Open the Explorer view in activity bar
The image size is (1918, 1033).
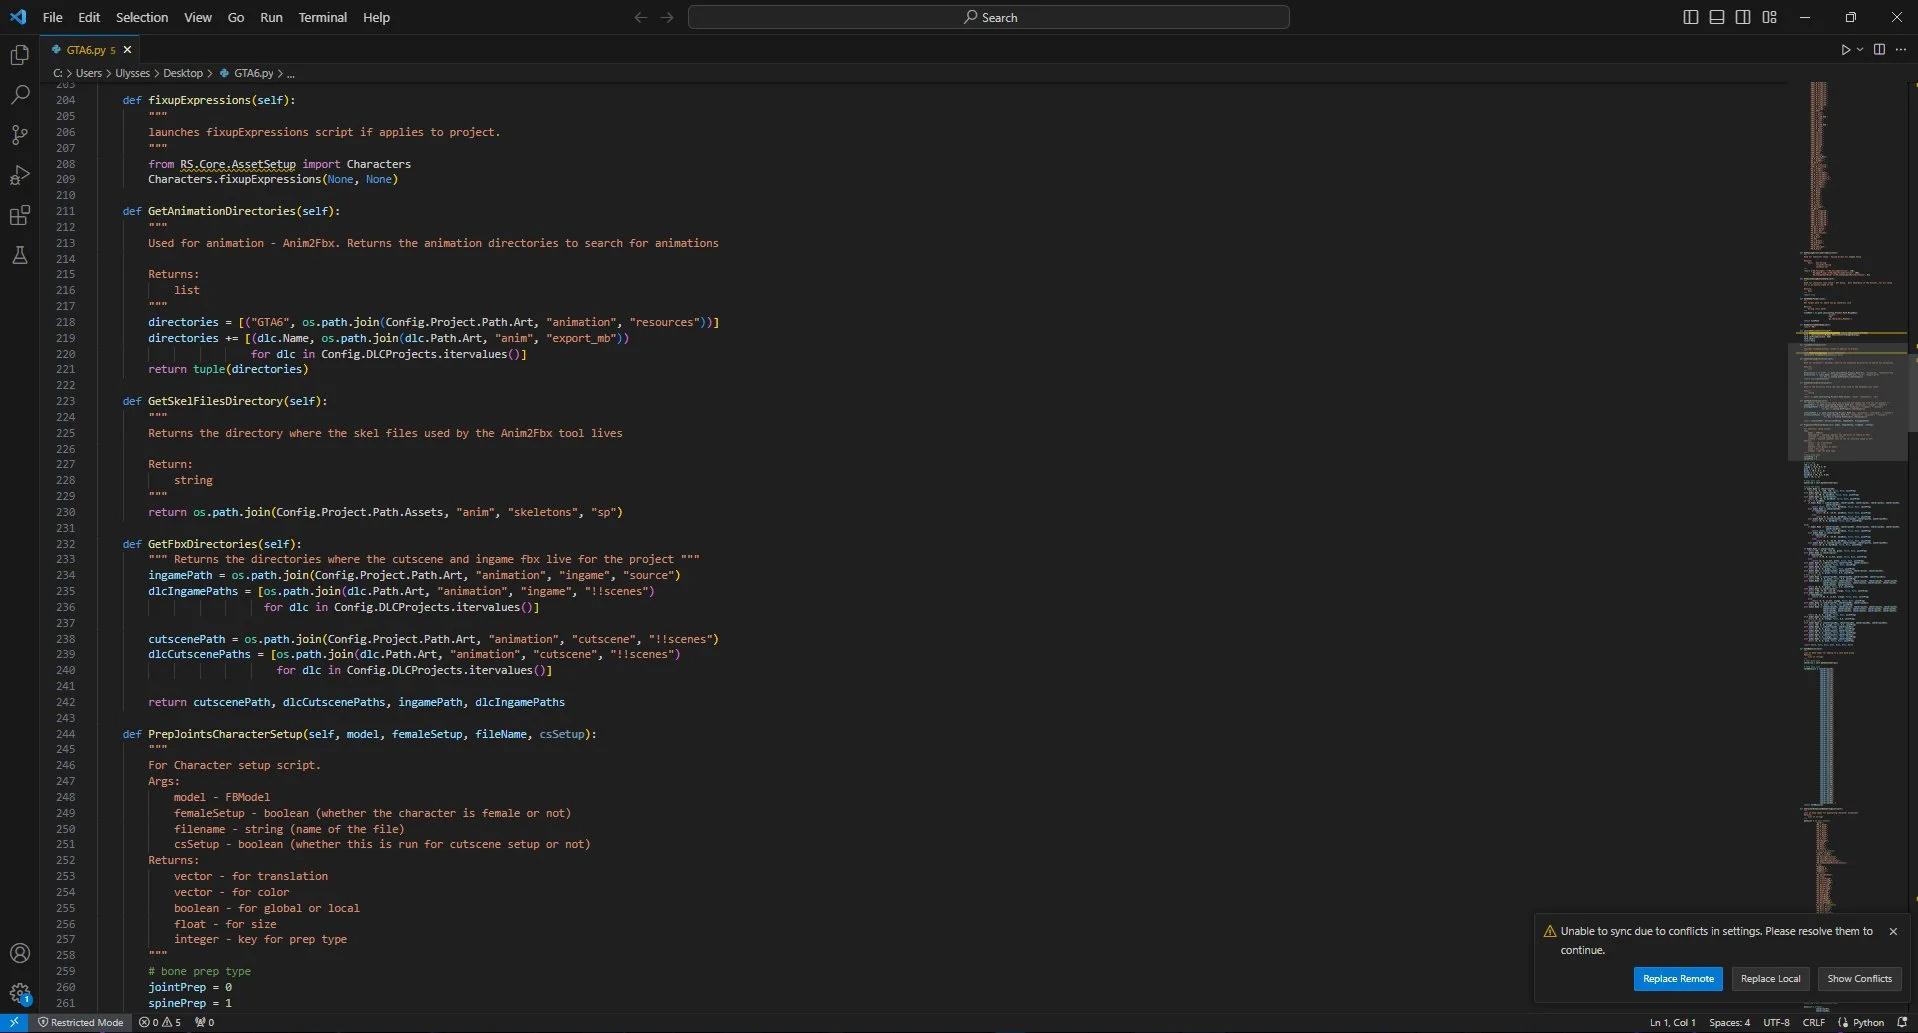pos(19,55)
